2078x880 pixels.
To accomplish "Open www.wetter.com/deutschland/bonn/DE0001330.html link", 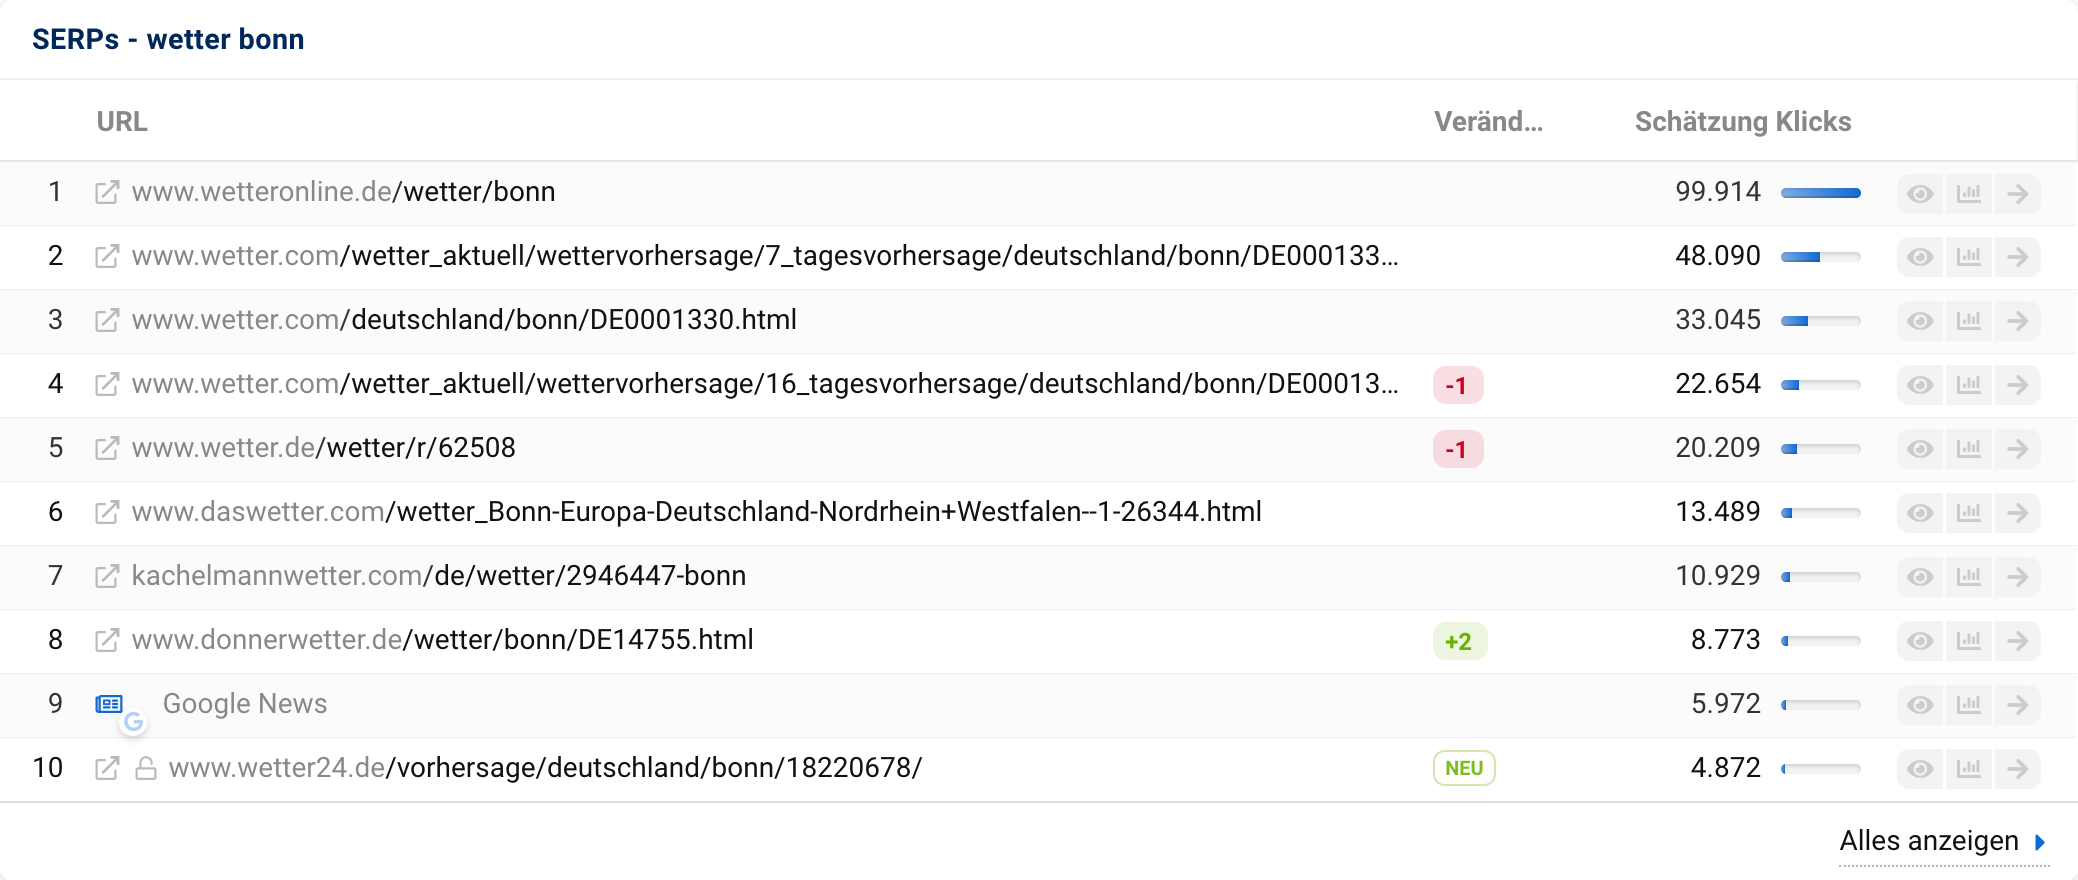I will point(464,320).
